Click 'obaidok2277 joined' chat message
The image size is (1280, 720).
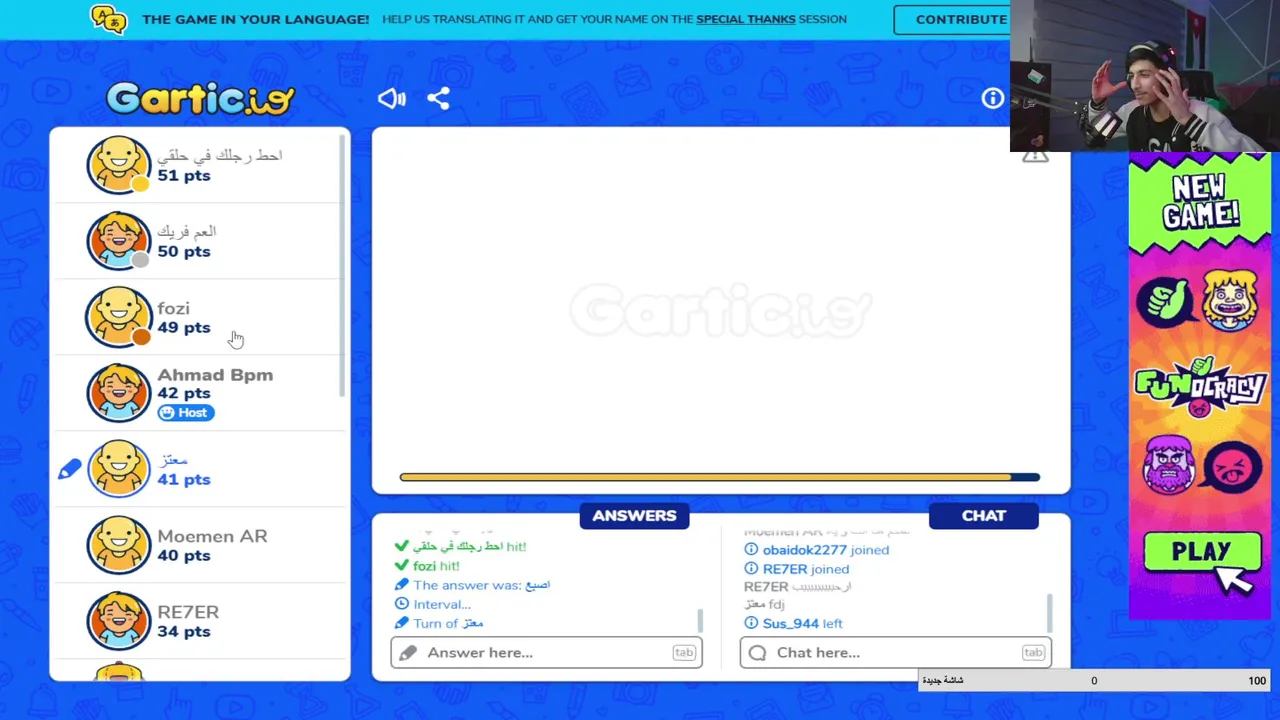click(826, 550)
